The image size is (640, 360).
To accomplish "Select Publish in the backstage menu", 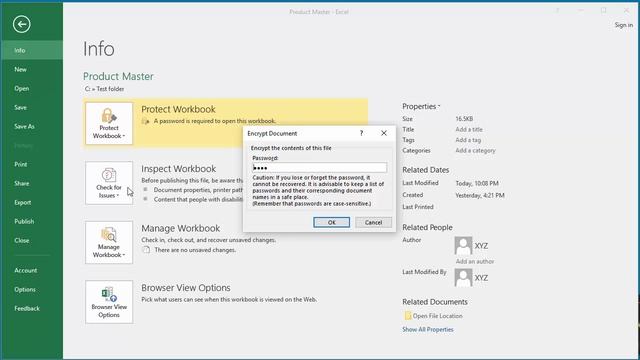I will click(x=32, y=221).
